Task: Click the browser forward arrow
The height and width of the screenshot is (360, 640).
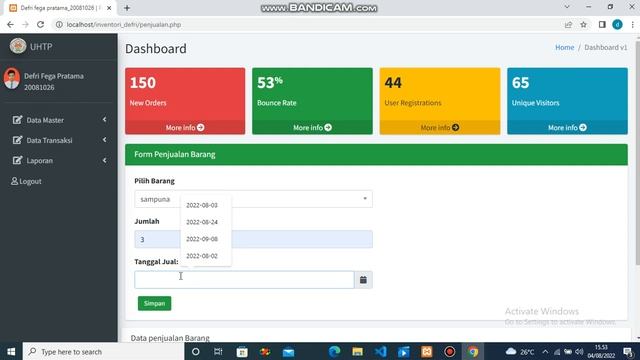Action: point(25,24)
